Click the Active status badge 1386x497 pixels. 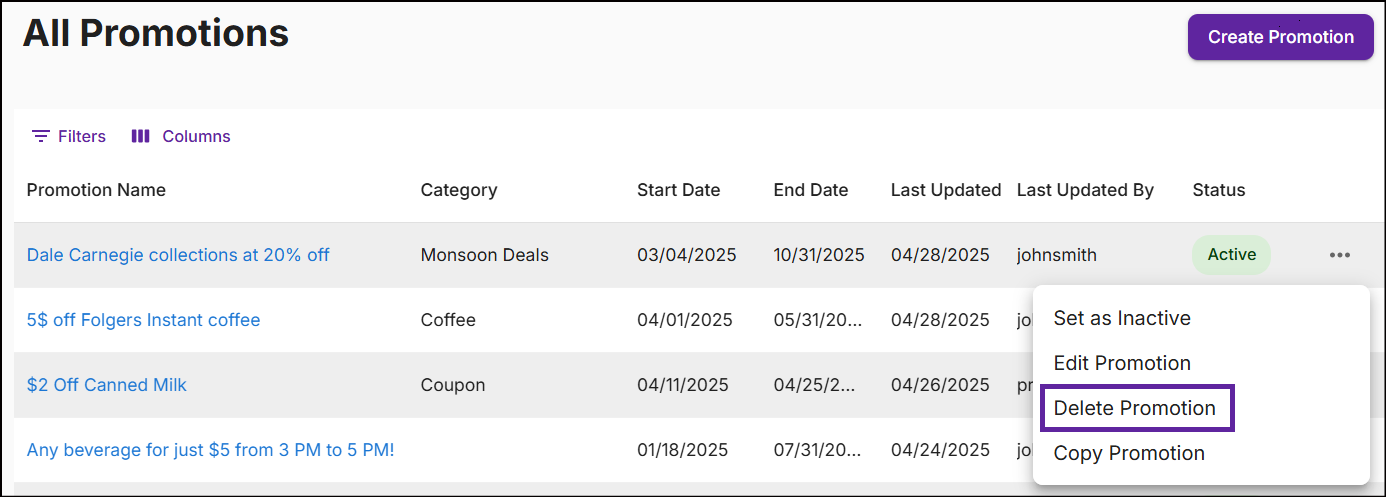[1231, 255]
